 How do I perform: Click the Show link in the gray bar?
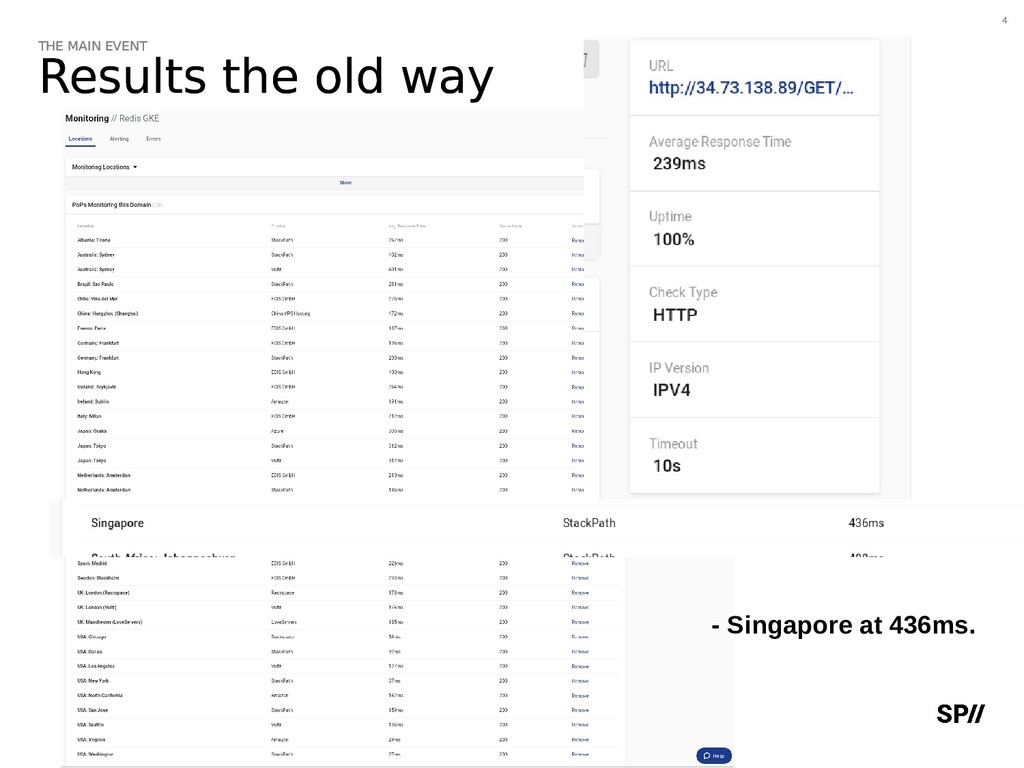click(x=345, y=183)
